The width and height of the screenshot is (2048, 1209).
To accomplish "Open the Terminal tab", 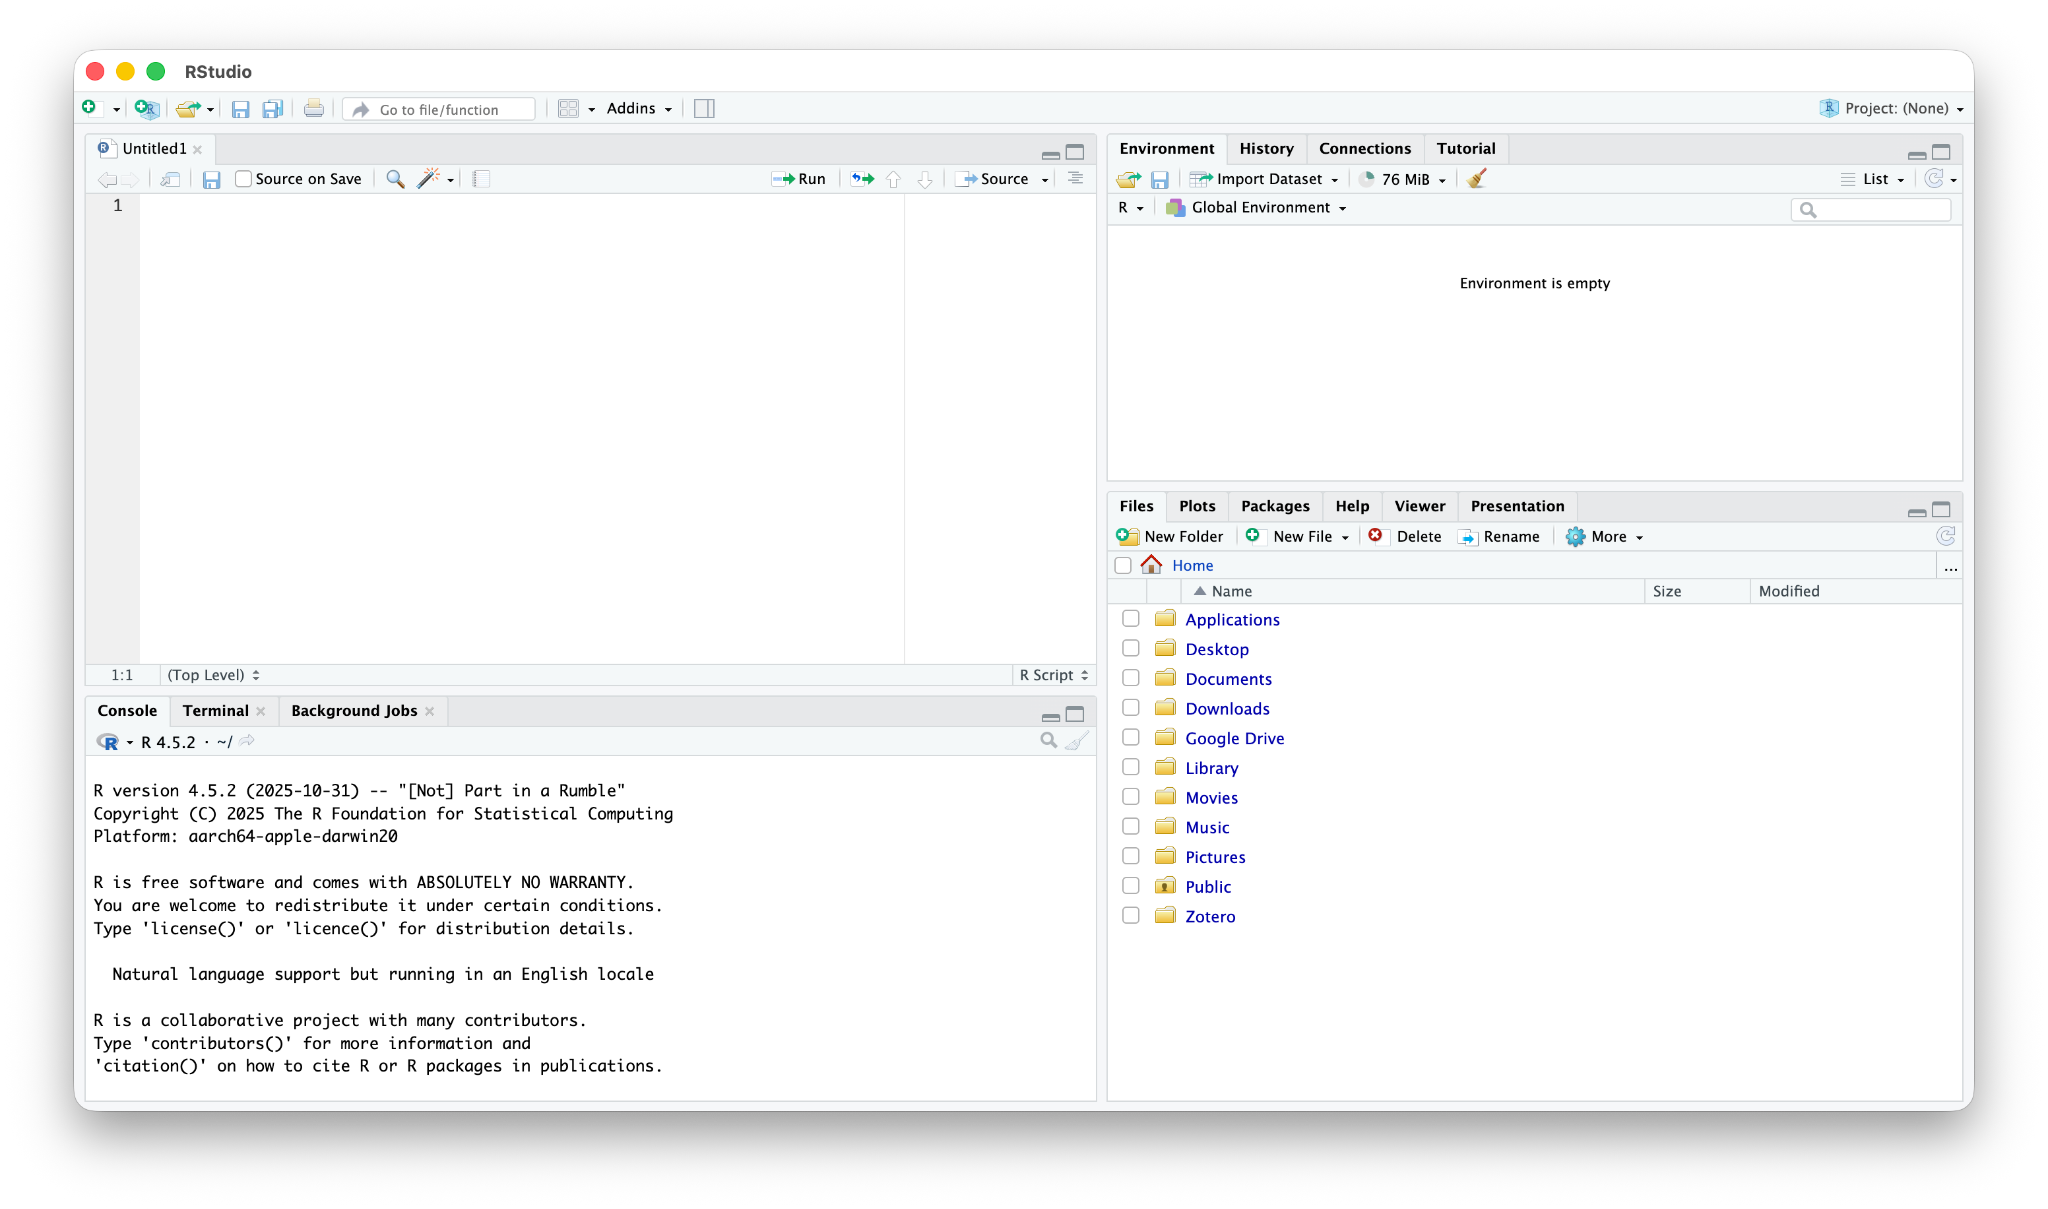I will pos(215,710).
